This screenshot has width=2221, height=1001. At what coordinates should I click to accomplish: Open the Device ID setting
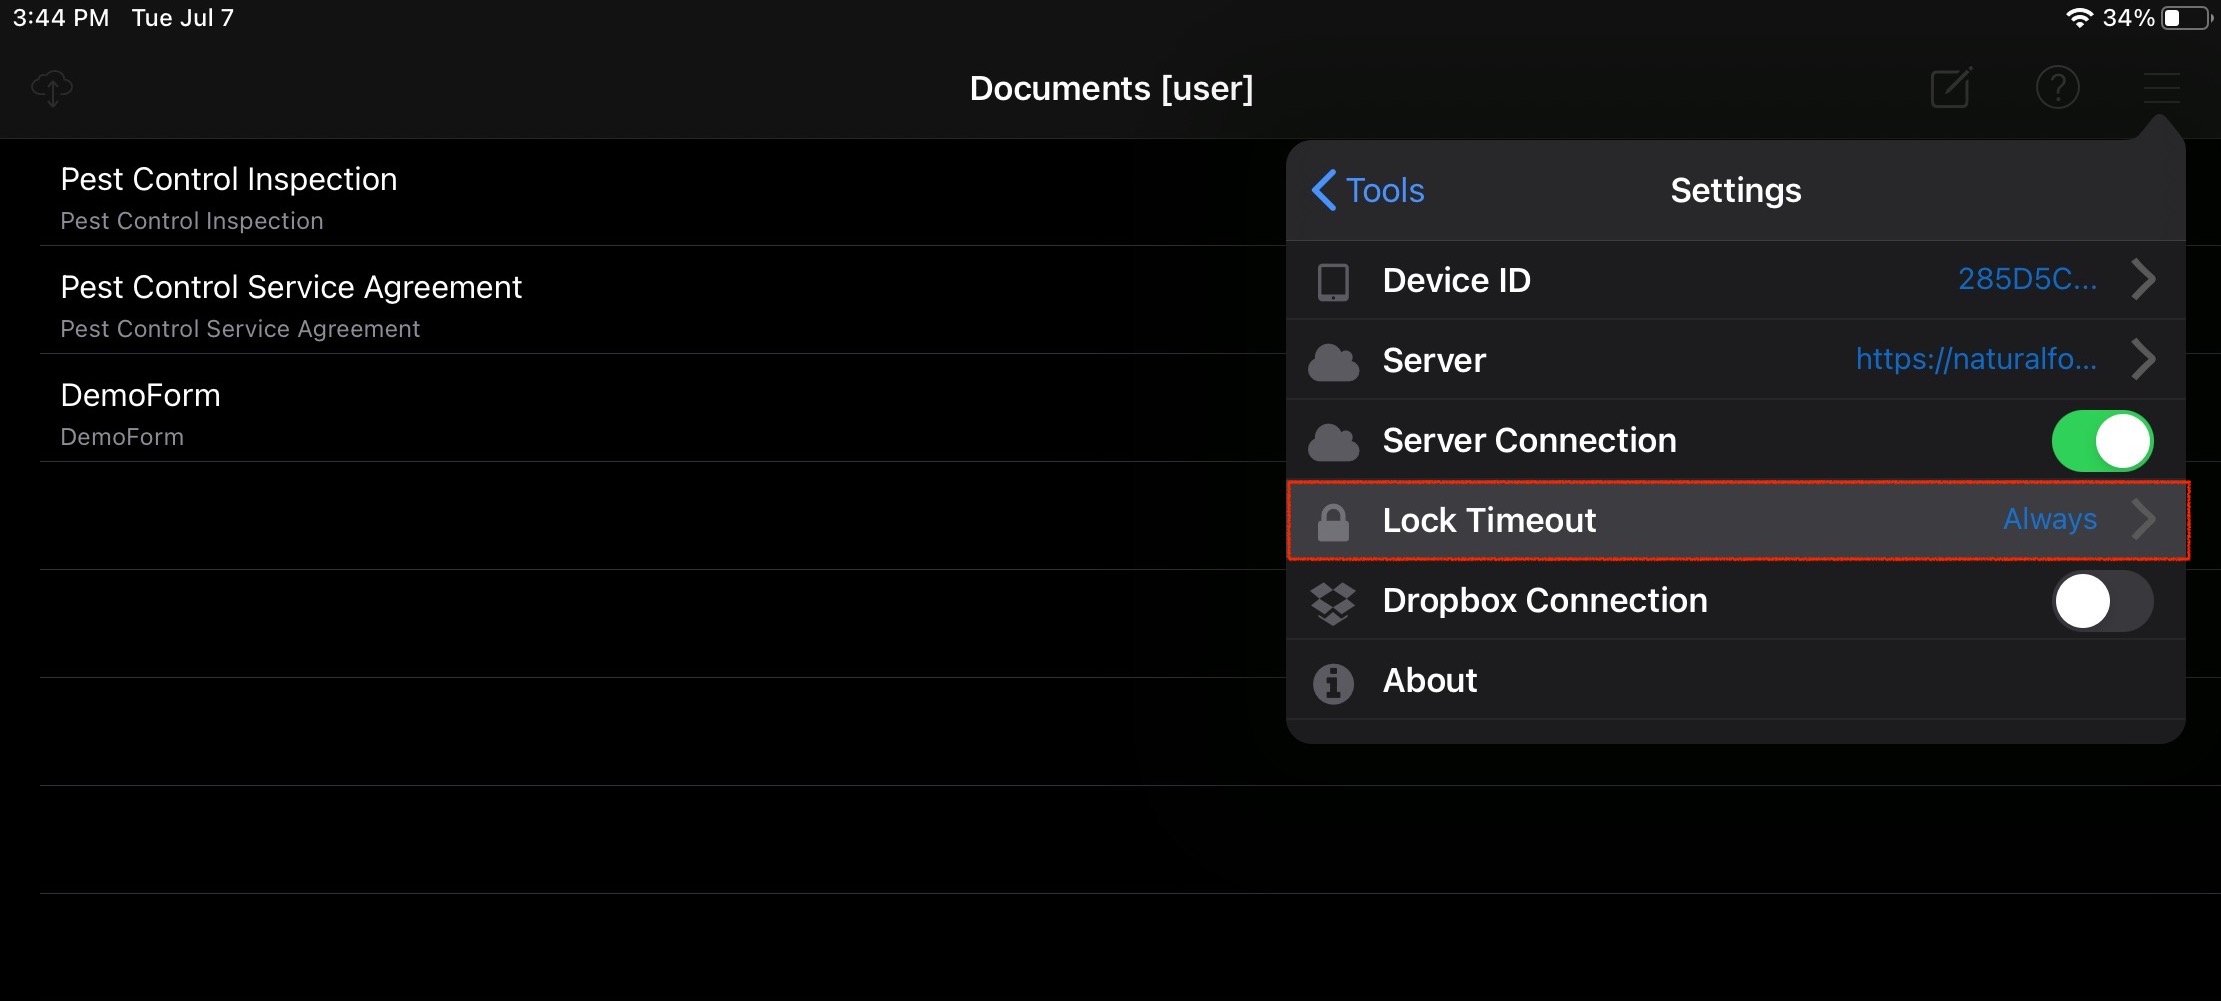click(x=1735, y=280)
